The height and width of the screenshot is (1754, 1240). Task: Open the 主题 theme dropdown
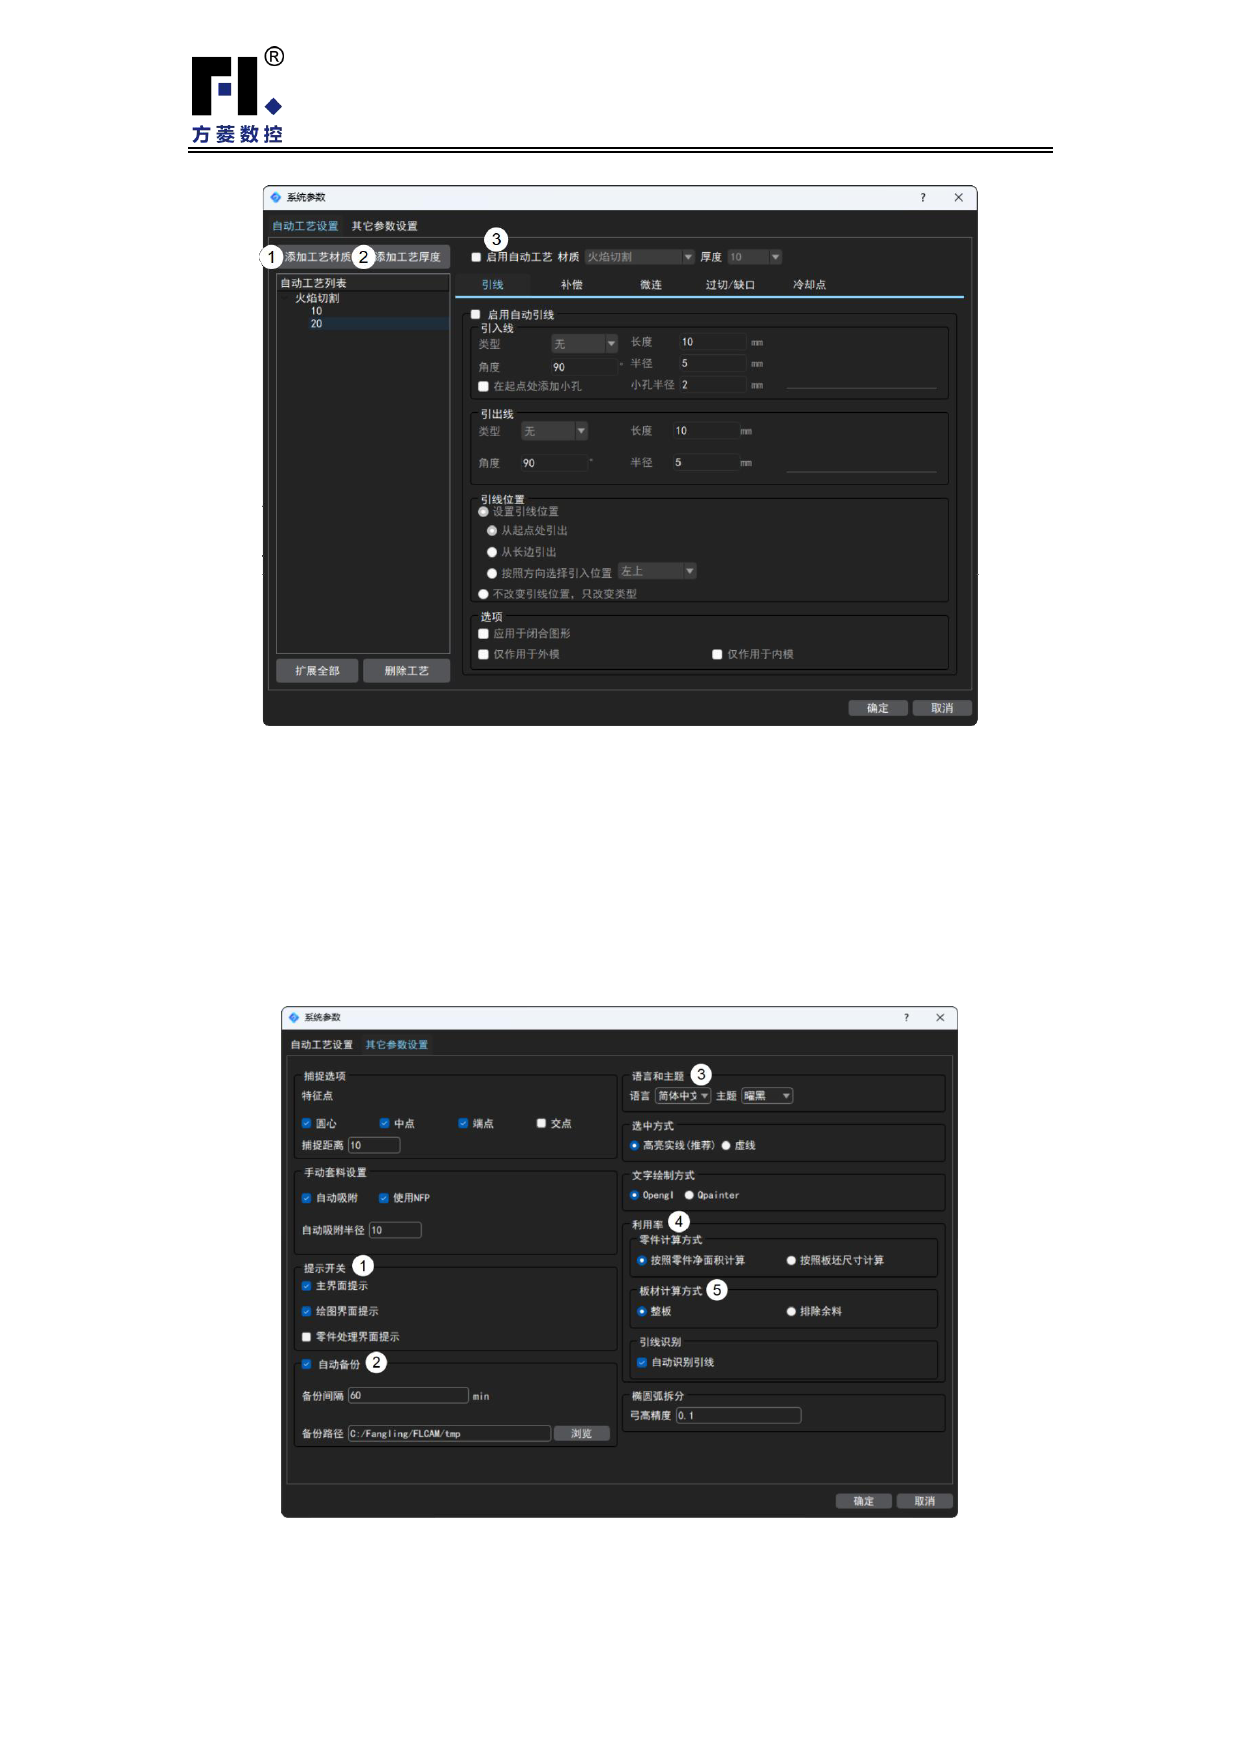pos(767,1096)
